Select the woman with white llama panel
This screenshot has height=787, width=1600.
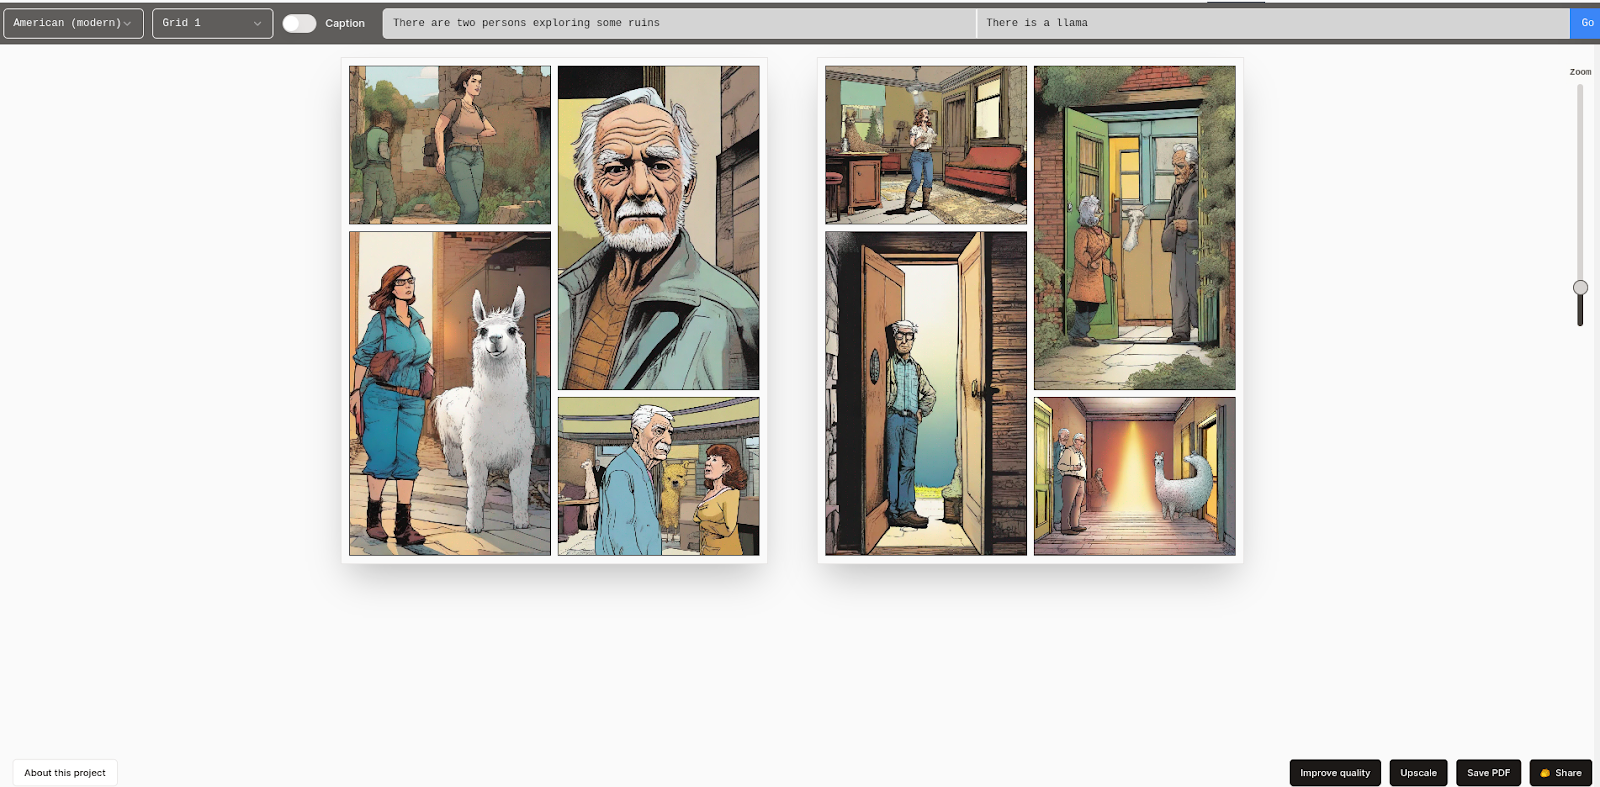coord(450,394)
